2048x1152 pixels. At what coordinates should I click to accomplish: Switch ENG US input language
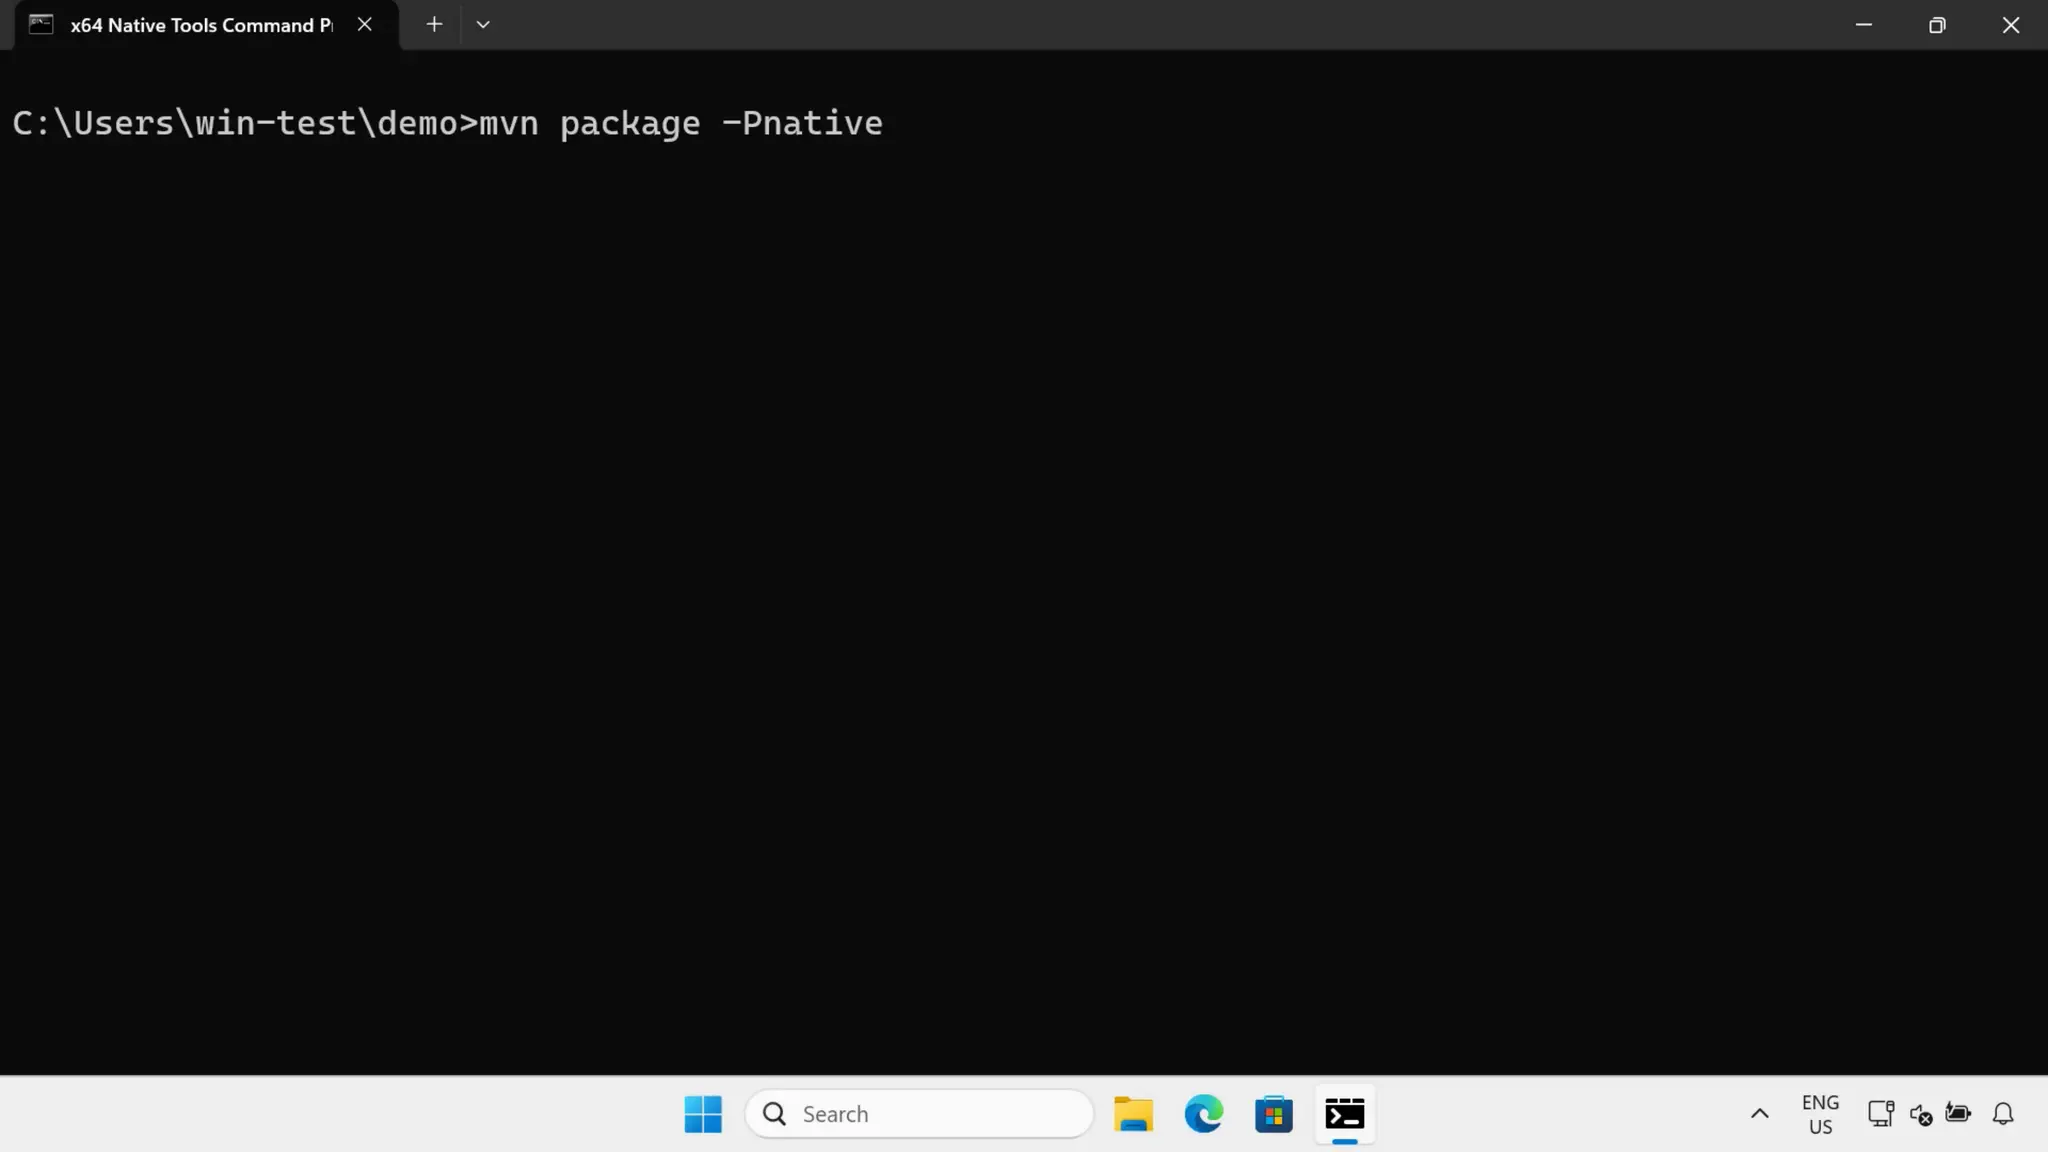[1820, 1114]
